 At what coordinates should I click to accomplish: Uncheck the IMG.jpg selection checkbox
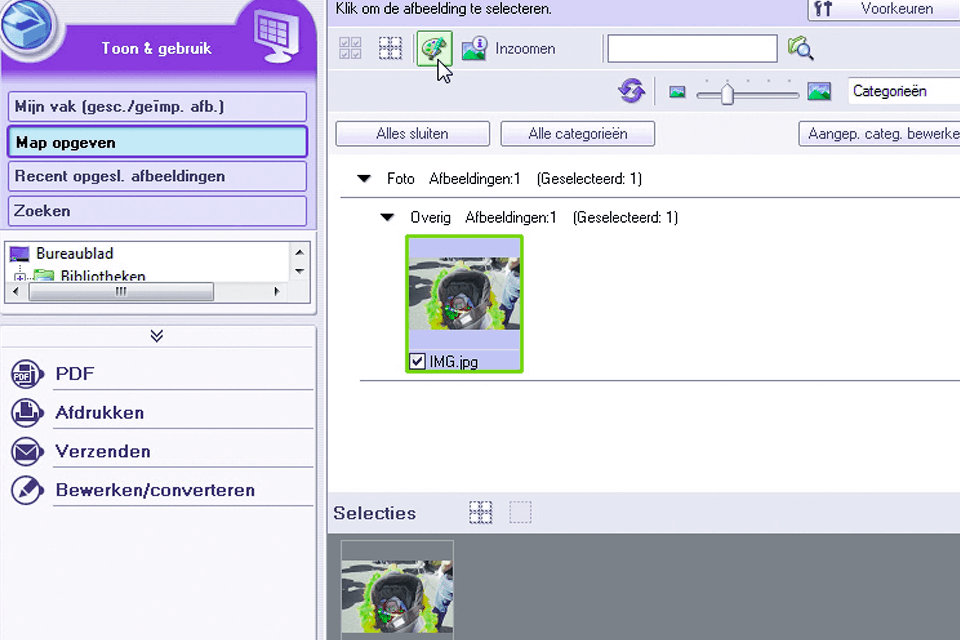tap(417, 361)
